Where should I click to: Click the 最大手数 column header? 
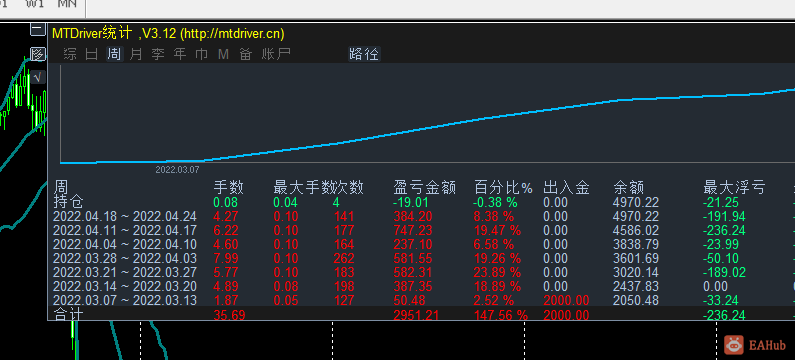(304, 188)
